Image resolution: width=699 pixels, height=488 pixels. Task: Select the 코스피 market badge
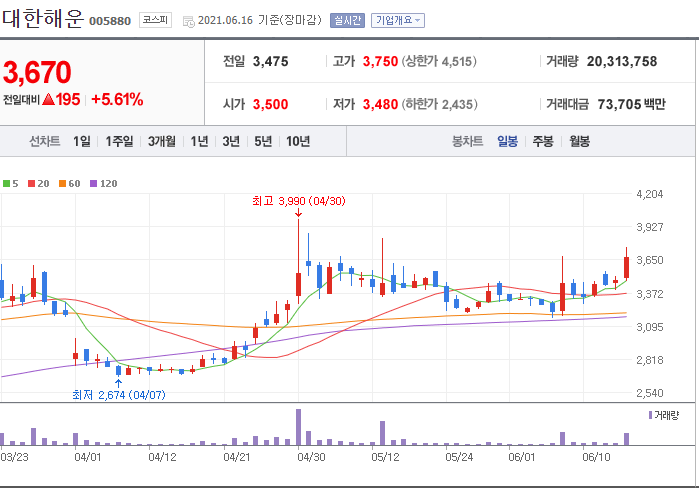[155, 20]
